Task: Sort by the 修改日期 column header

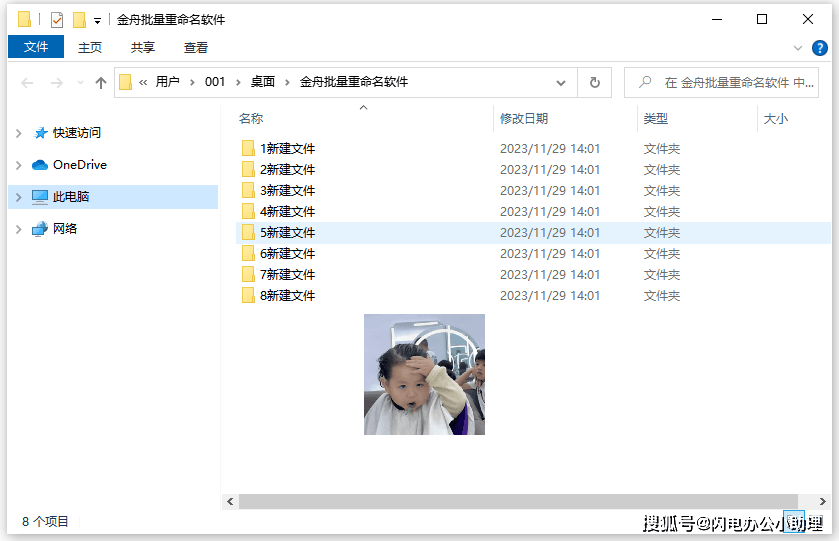Action: [x=524, y=119]
